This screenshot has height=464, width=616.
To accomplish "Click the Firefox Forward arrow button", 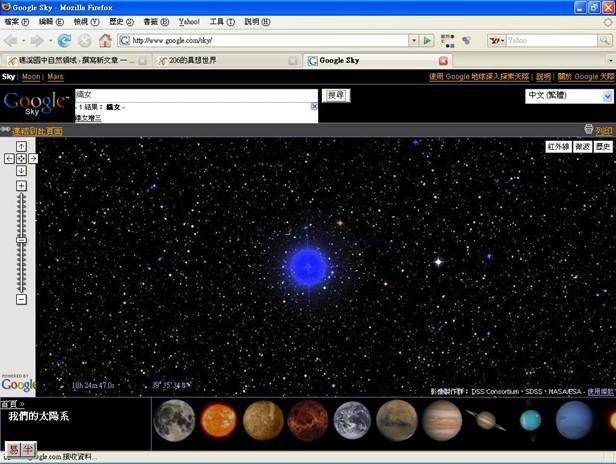I will tap(37, 40).
